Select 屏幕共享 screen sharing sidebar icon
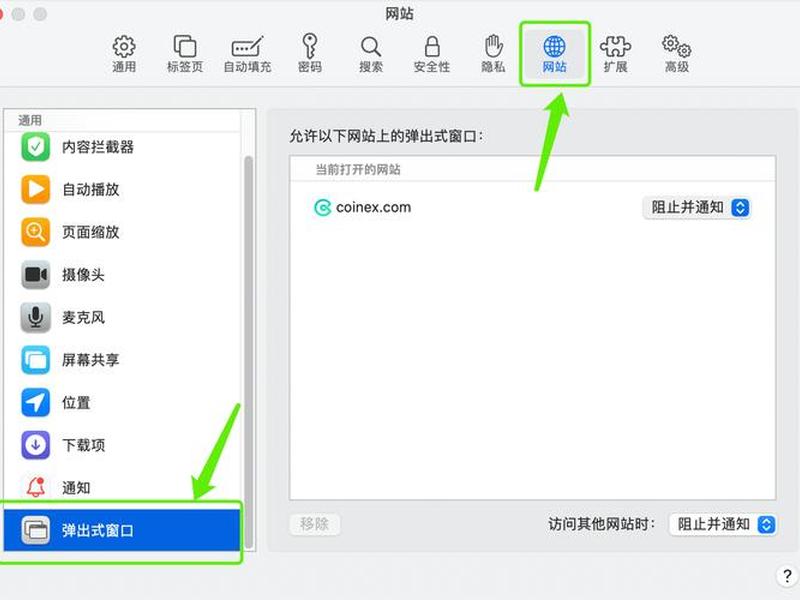 coord(35,360)
